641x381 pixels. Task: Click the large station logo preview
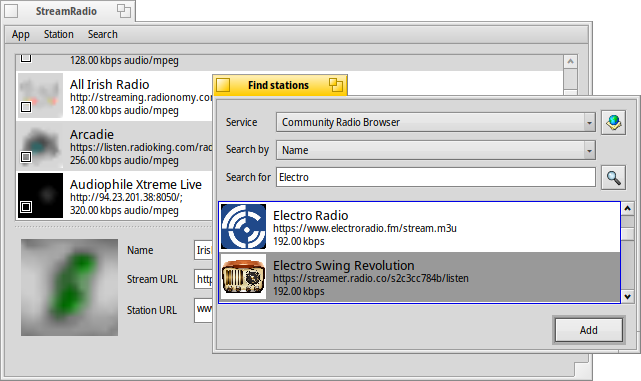click(x=69, y=287)
